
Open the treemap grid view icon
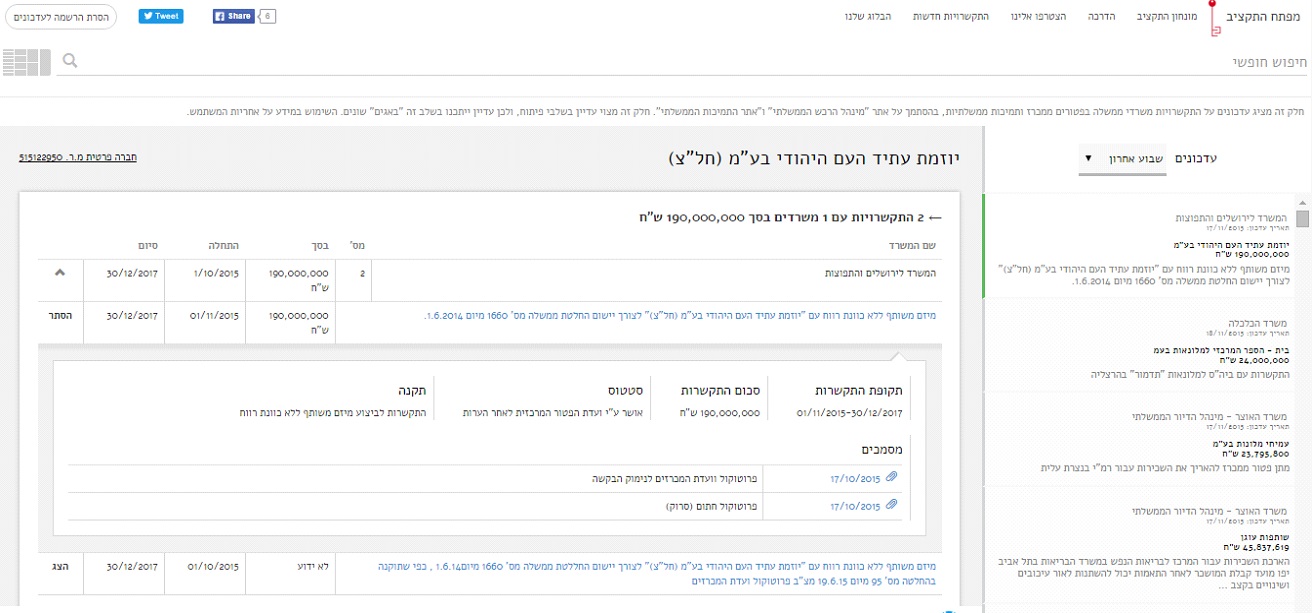point(26,62)
